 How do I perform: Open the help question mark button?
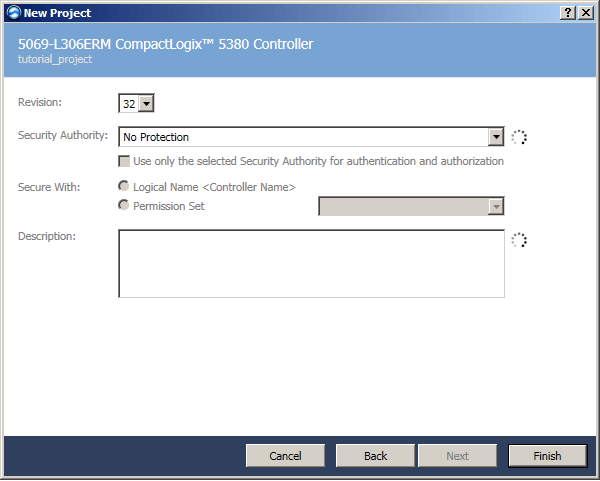coord(568,13)
